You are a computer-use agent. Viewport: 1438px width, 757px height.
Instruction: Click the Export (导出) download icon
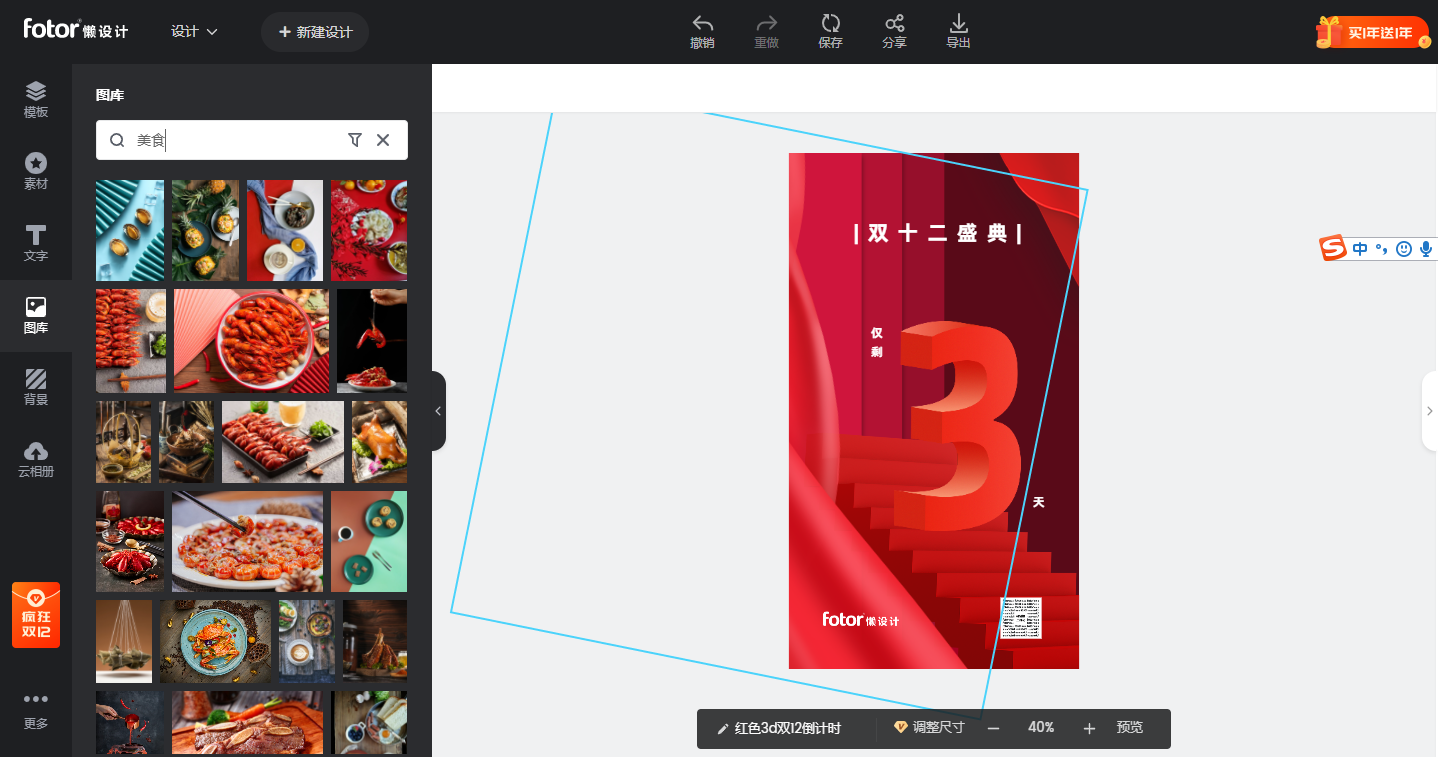958,24
